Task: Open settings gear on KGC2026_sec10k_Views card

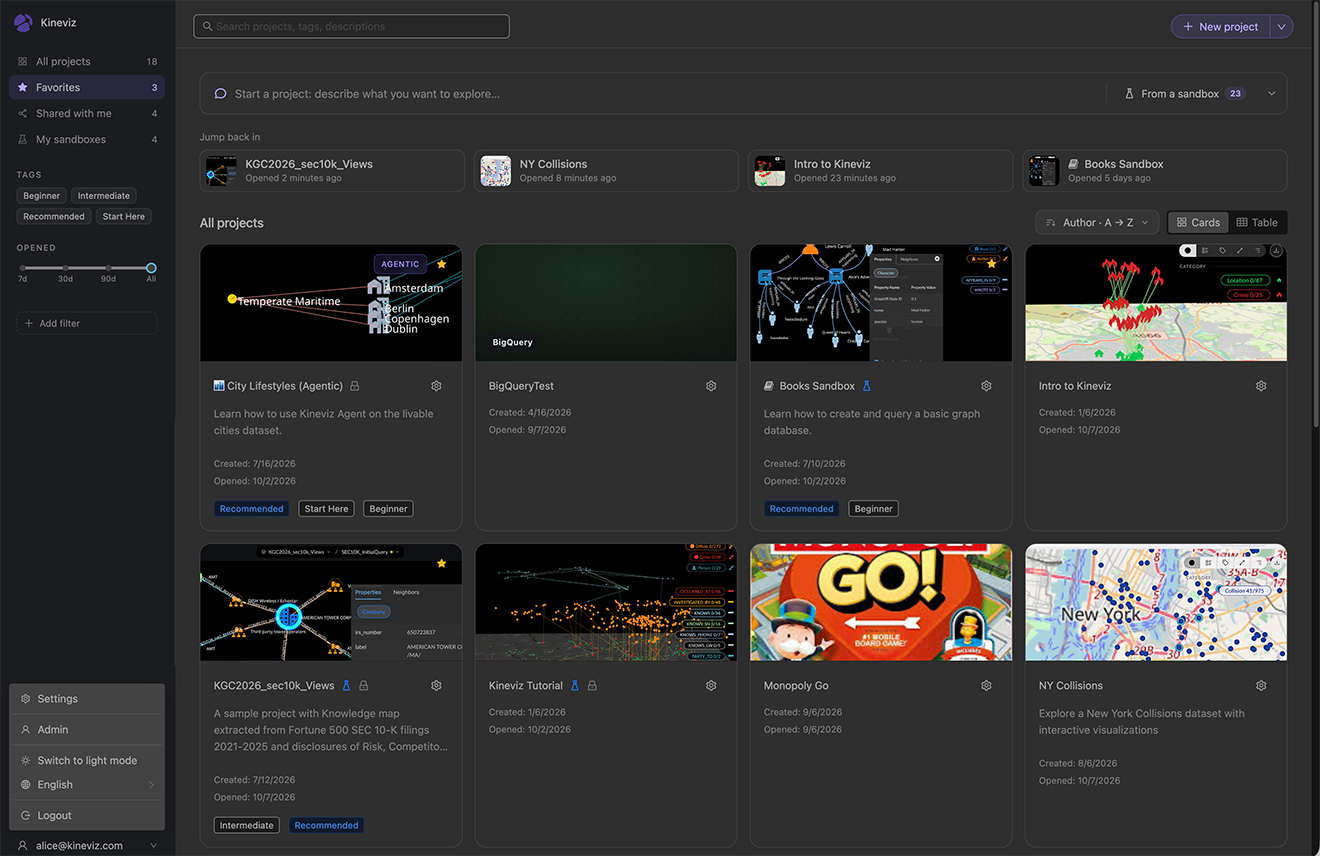Action: pyautogui.click(x=436, y=686)
